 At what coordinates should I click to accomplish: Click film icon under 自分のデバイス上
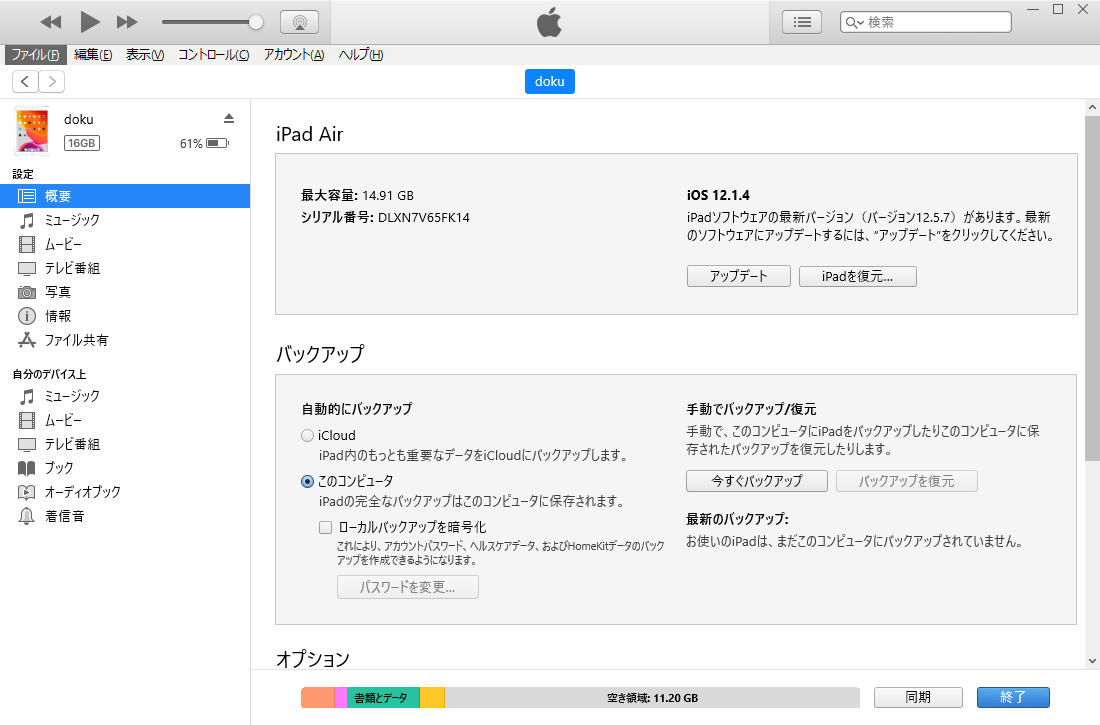click(x=27, y=420)
